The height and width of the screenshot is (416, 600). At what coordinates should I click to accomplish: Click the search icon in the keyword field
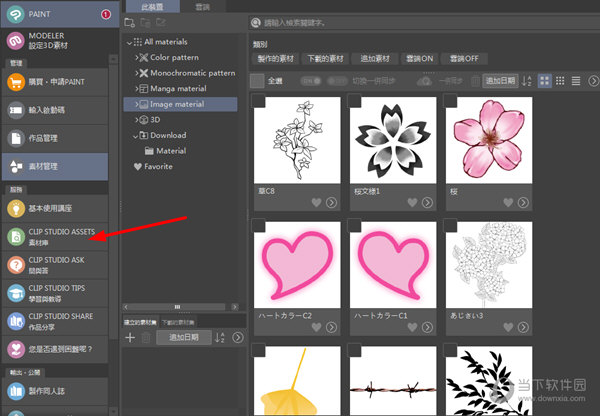[x=256, y=23]
